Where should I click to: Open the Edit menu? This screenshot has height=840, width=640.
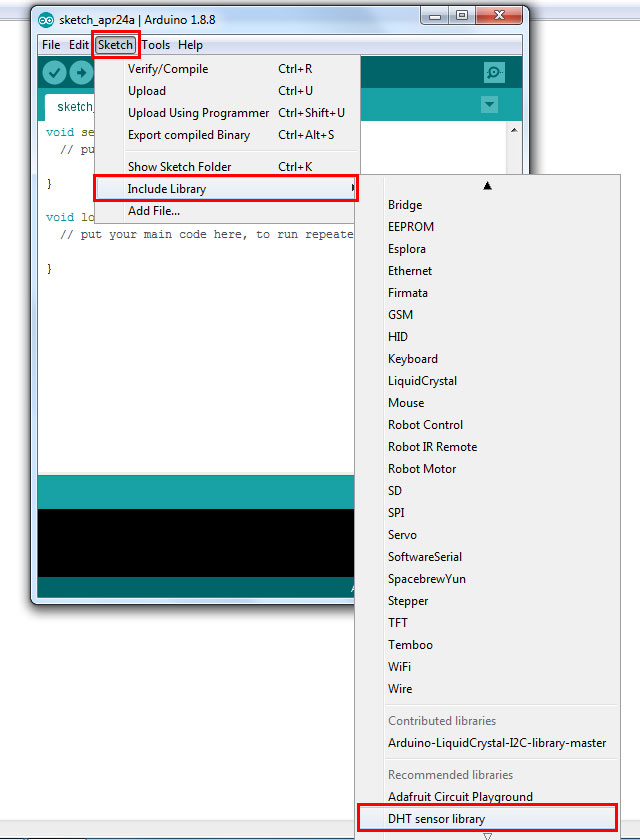pyautogui.click(x=78, y=45)
